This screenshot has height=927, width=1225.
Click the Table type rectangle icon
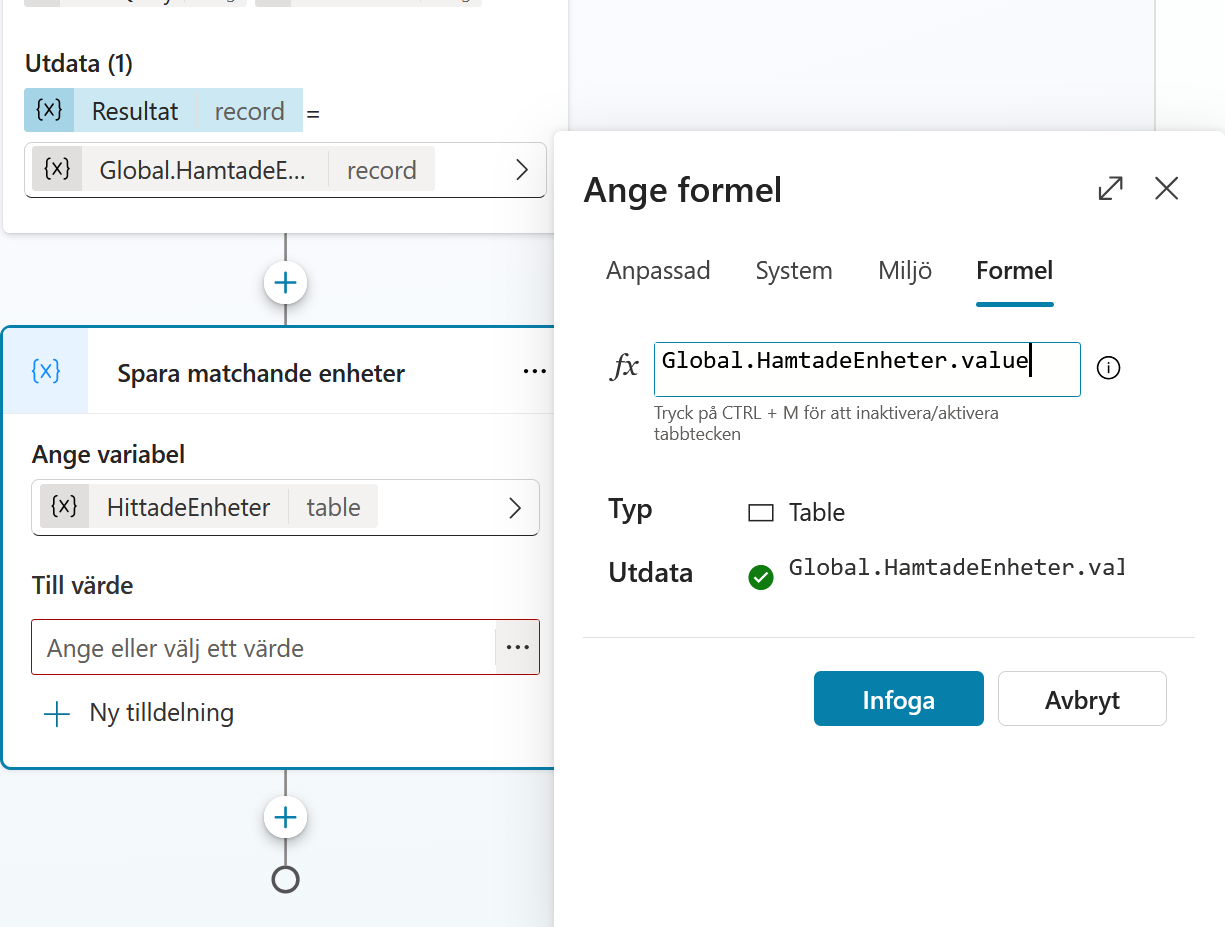[761, 514]
